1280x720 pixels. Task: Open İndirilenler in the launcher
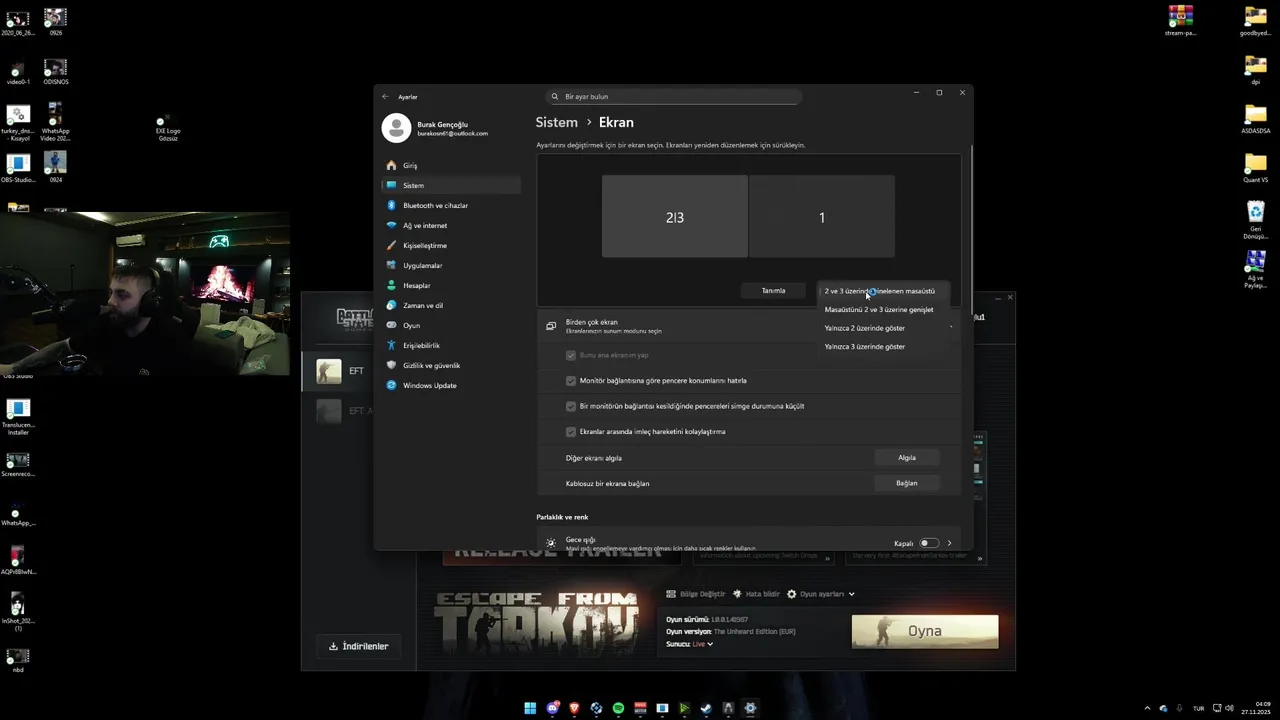pos(358,646)
